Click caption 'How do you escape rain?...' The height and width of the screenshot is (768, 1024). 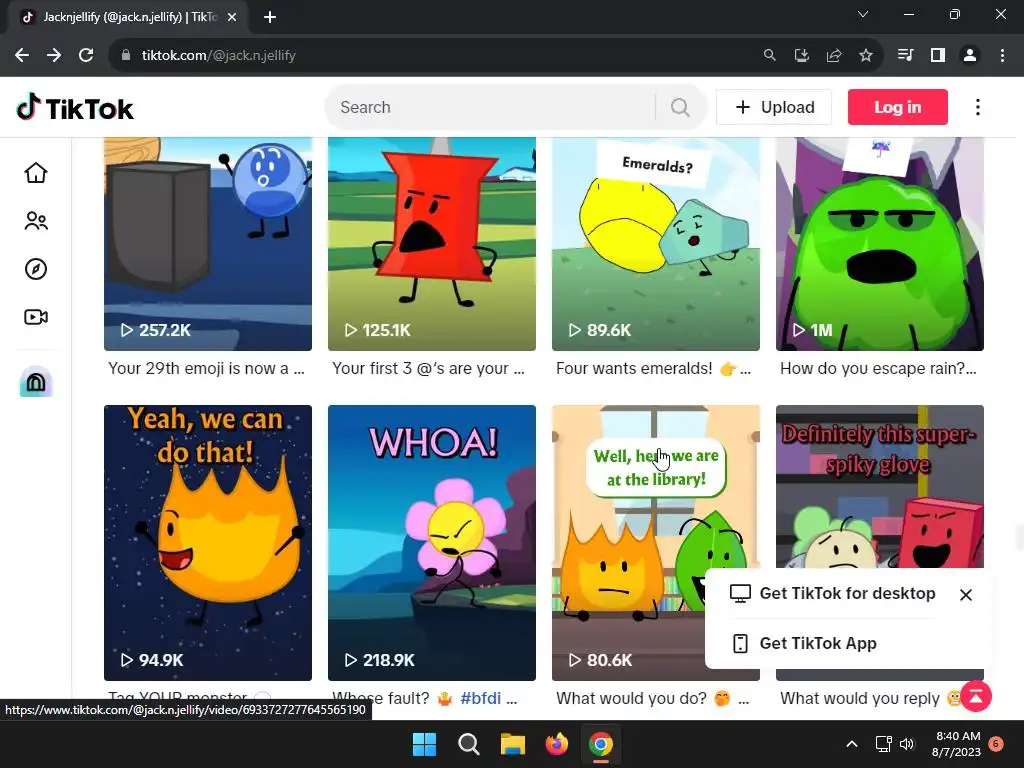pyautogui.click(x=878, y=368)
